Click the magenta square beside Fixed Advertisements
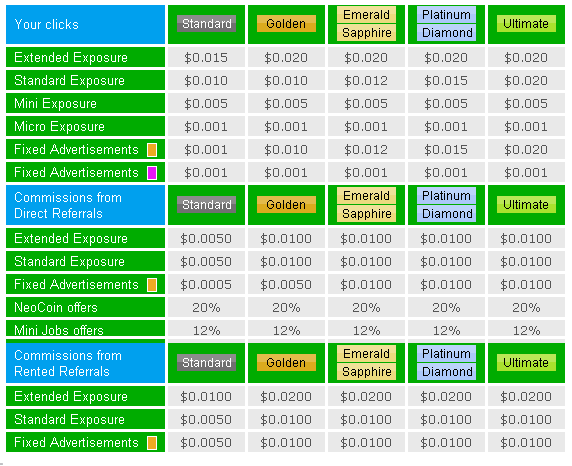 [x=152, y=173]
